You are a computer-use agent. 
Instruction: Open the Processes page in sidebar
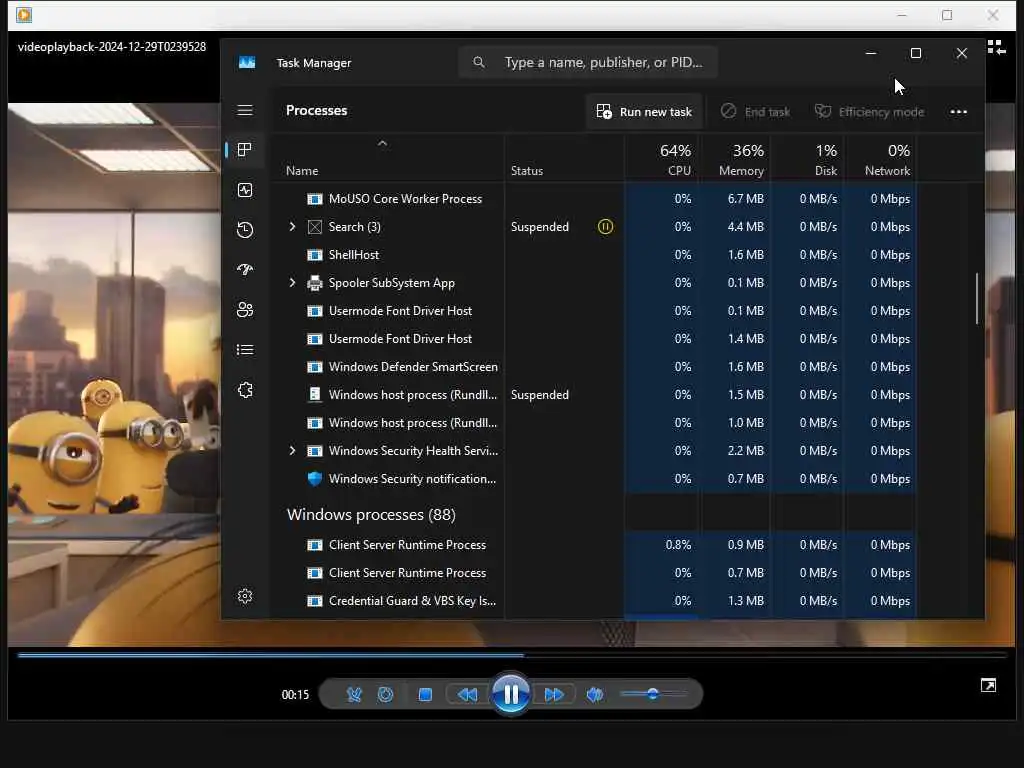tap(245, 150)
